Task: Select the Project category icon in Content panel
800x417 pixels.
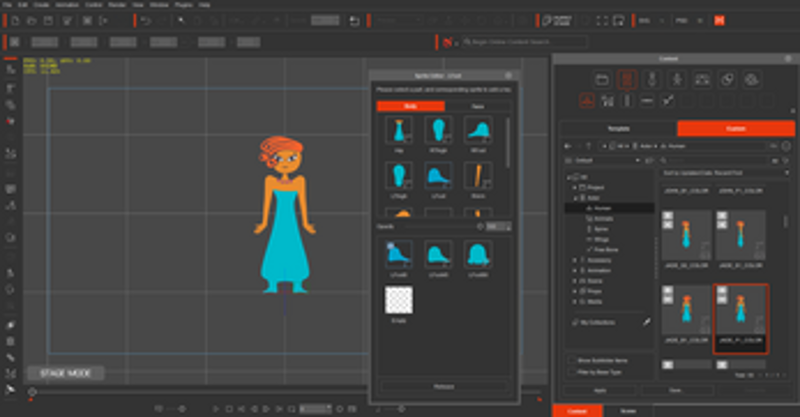Action: (602, 80)
